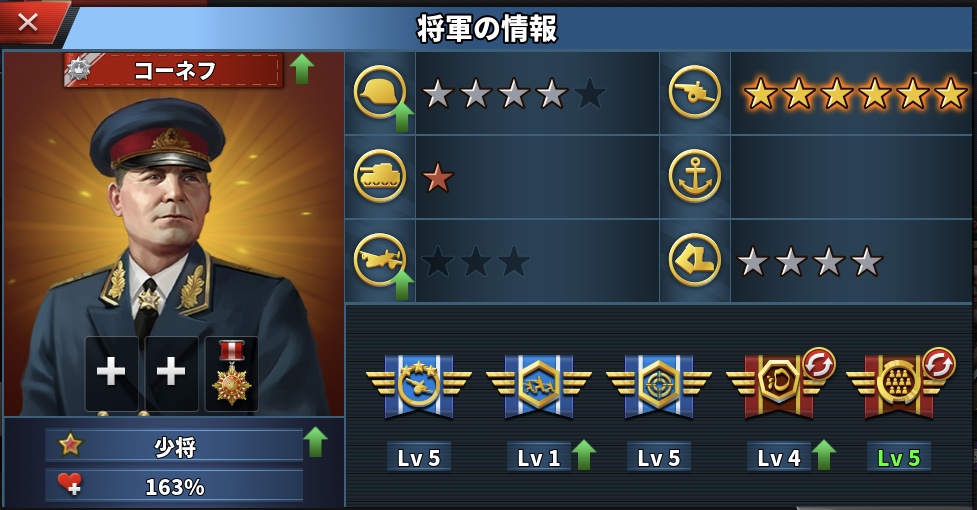Select the artillery cannon ability icon
The height and width of the screenshot is (510, 977).
point(695,92)
